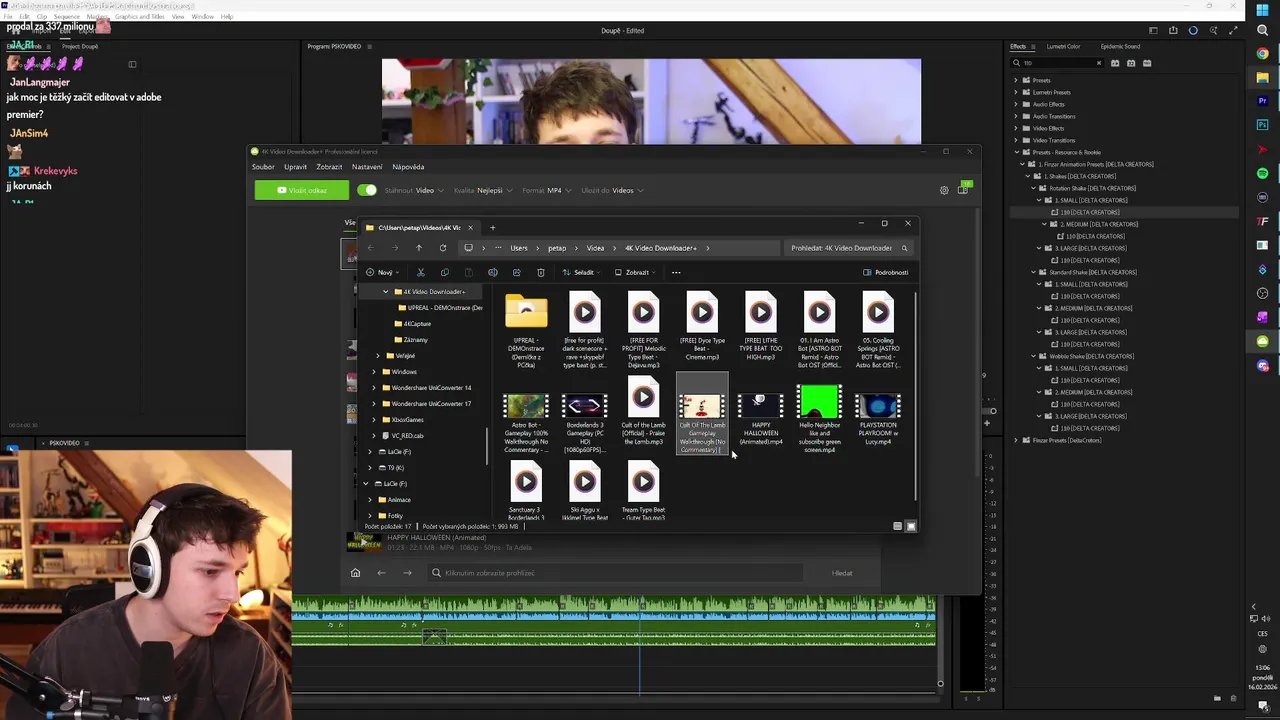Click back arrow in 4K Downloader browser bar

click(381, 573)
